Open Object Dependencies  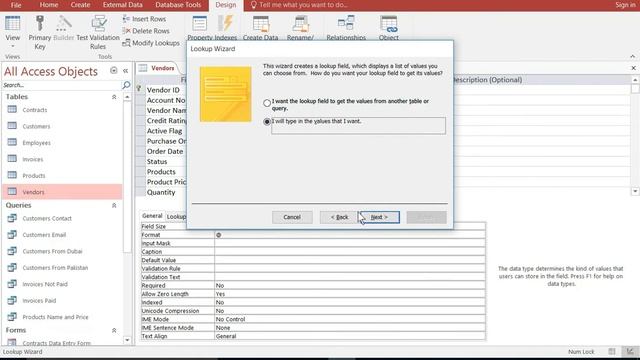tap(388, 28)
